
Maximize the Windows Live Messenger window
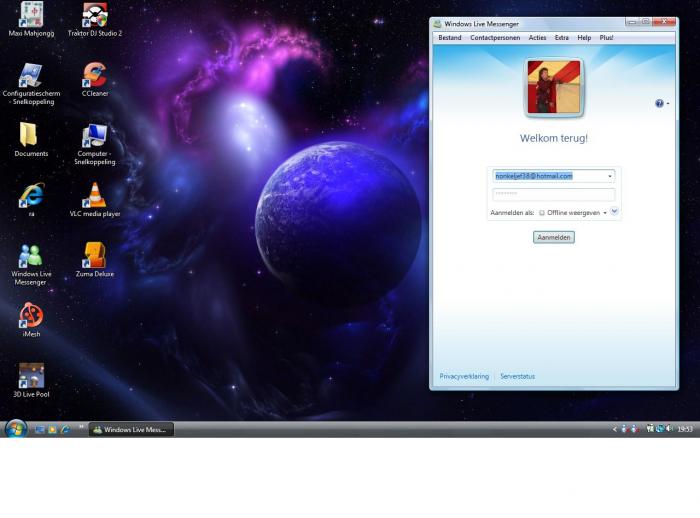point(645,22)
